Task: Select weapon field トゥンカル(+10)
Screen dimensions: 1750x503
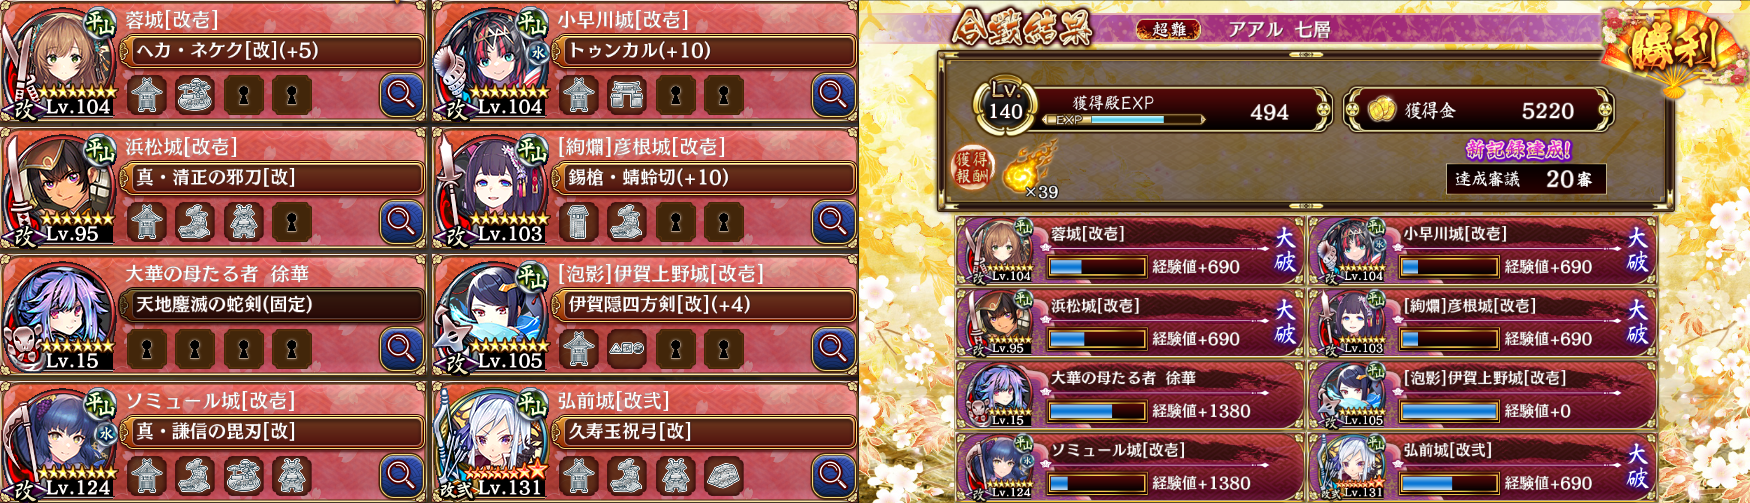Action: (x=705, y=50)
